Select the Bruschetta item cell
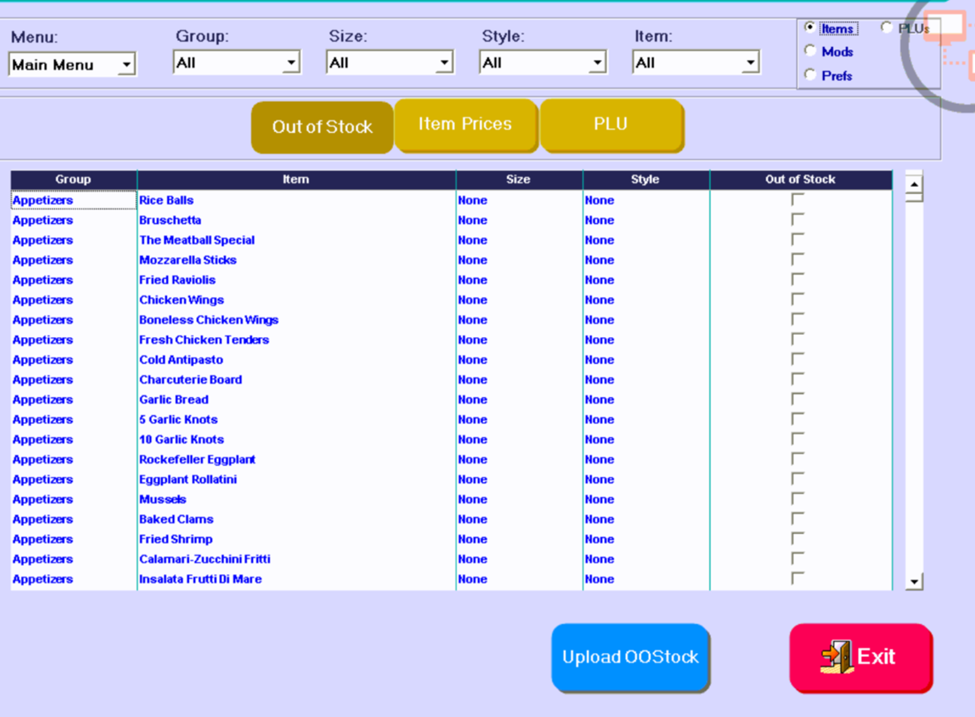The width and height of the screenshot is (975, 717). [x=297, y=220]
